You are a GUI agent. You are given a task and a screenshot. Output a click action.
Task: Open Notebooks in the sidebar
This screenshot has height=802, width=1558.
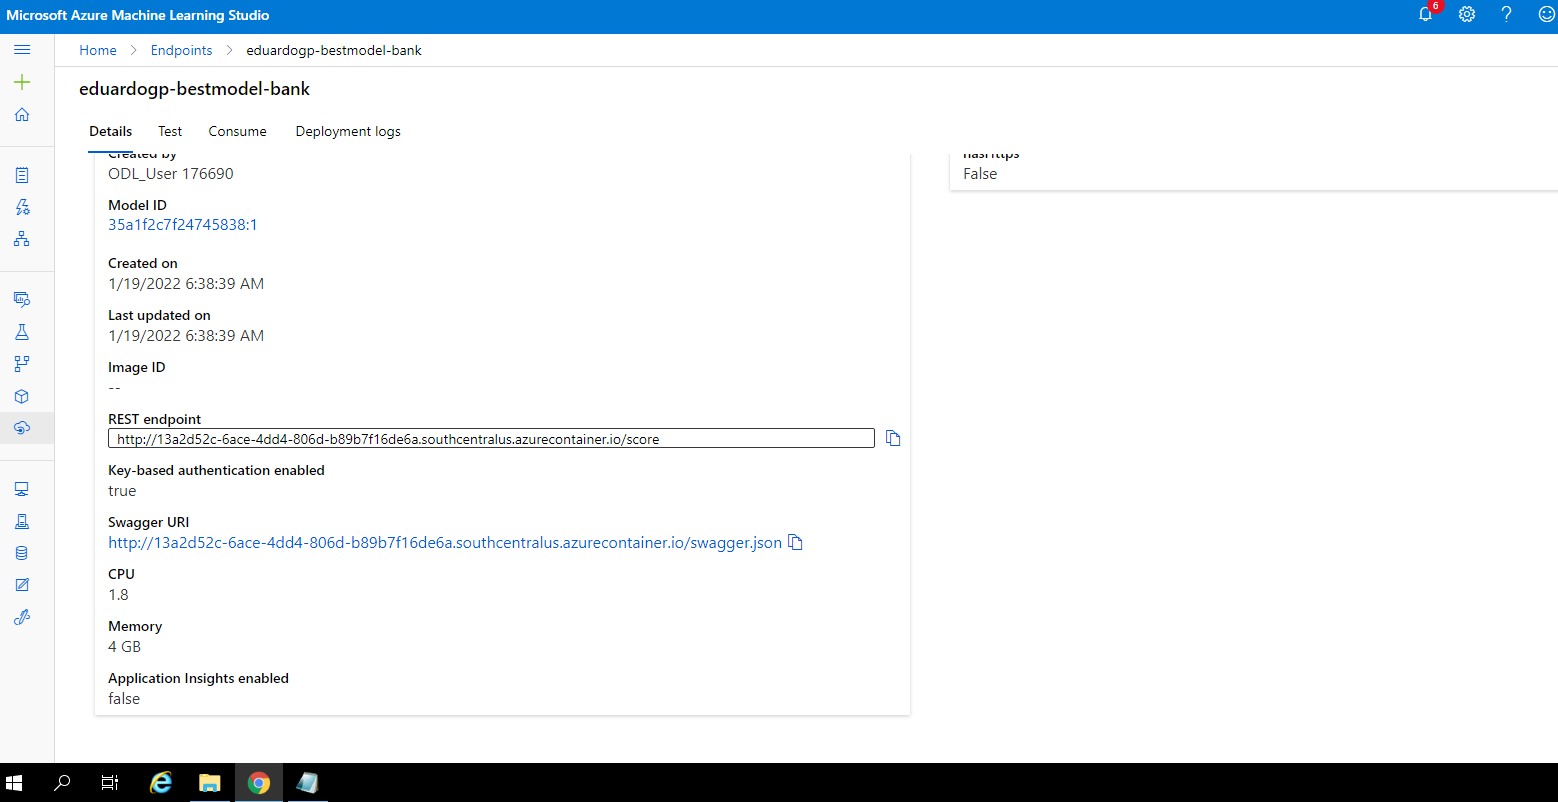pos(22,175)
